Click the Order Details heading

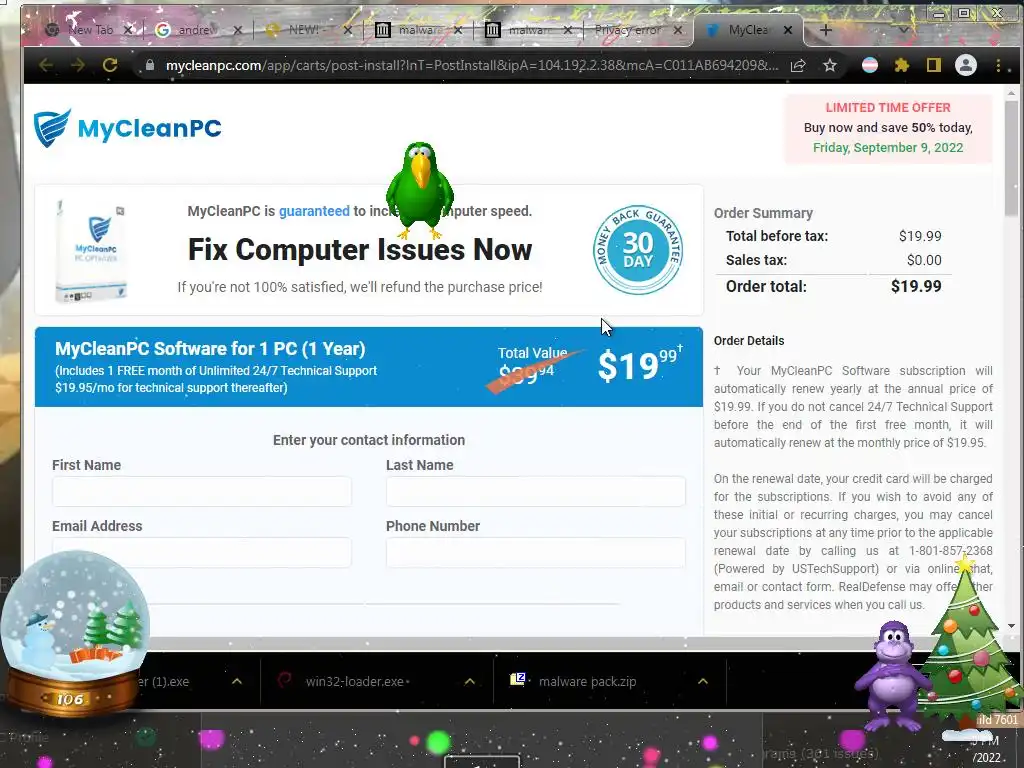[748, 340]
